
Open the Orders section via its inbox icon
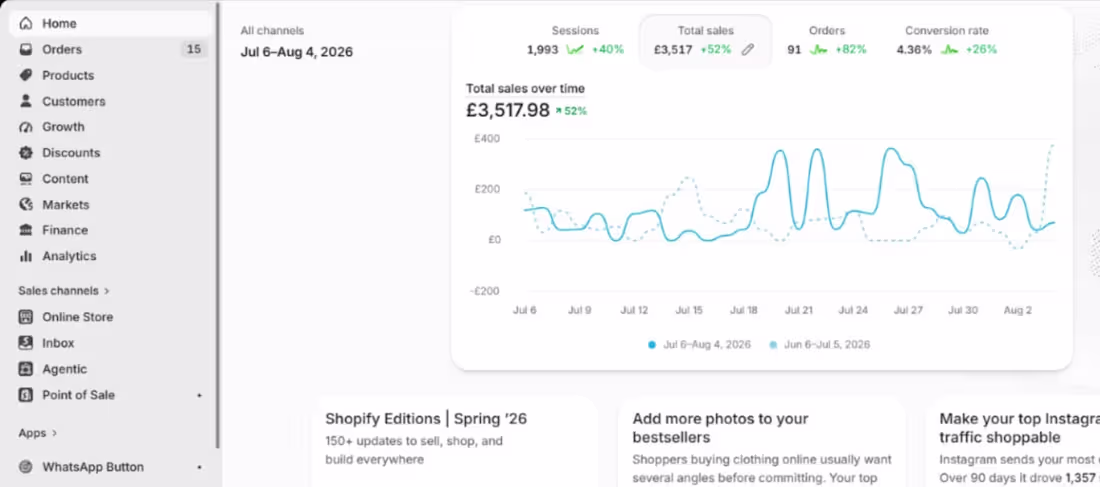pyautogui.click(x=26, y=49)
